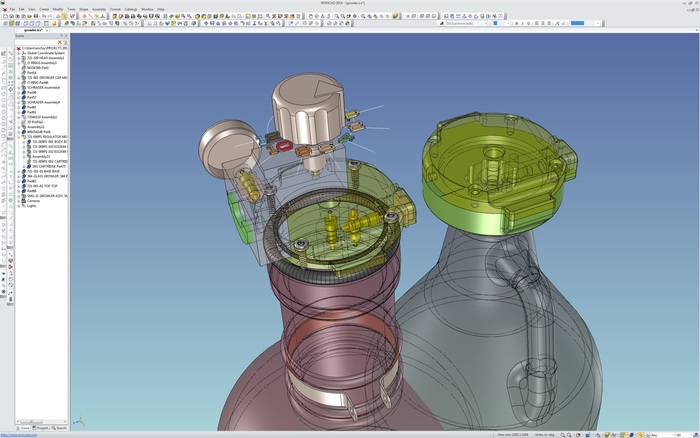Image resolution: width=700 pixels, height=438 pixels.
Task: Open the Shape menu
Action: (x=83, y=9)
